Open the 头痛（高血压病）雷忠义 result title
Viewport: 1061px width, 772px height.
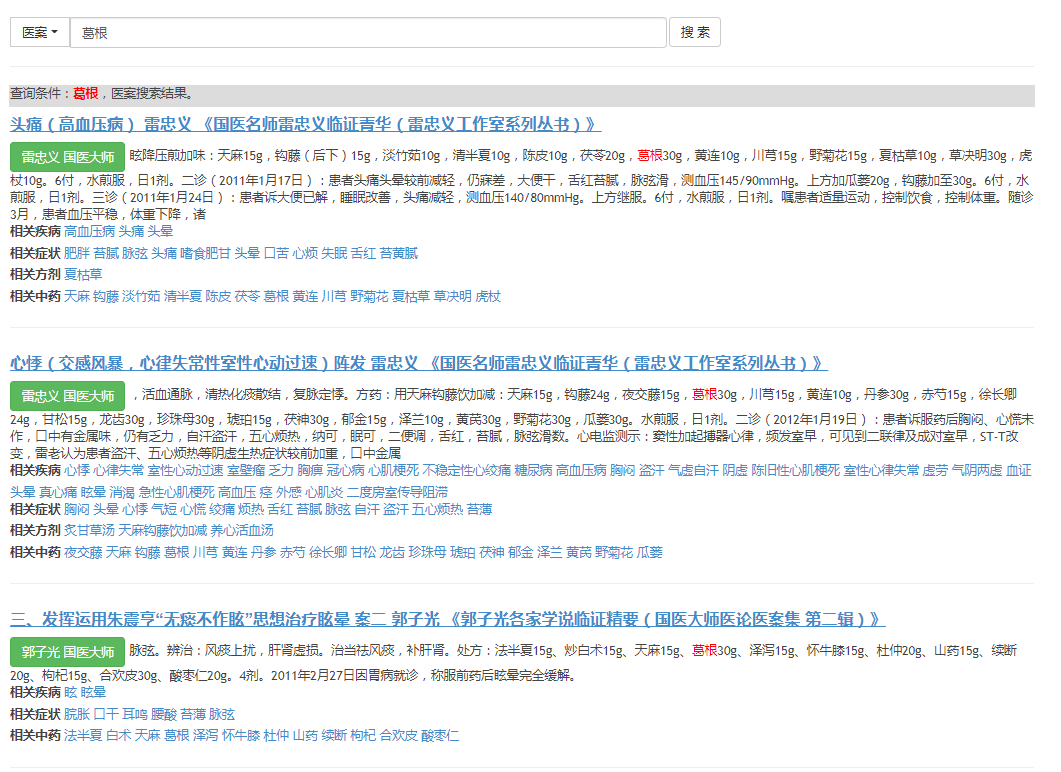(305, 124)
